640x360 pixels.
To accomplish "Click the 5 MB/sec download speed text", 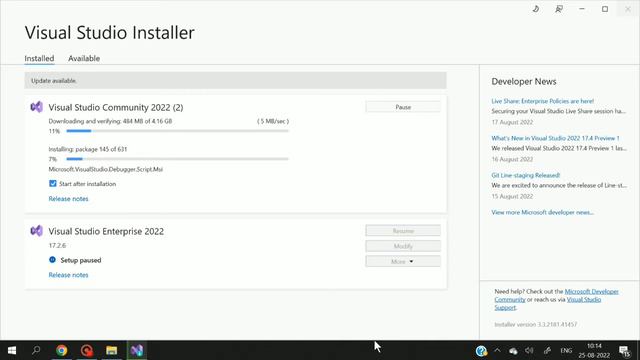I will pyautogui.click(x=273, y=121).
